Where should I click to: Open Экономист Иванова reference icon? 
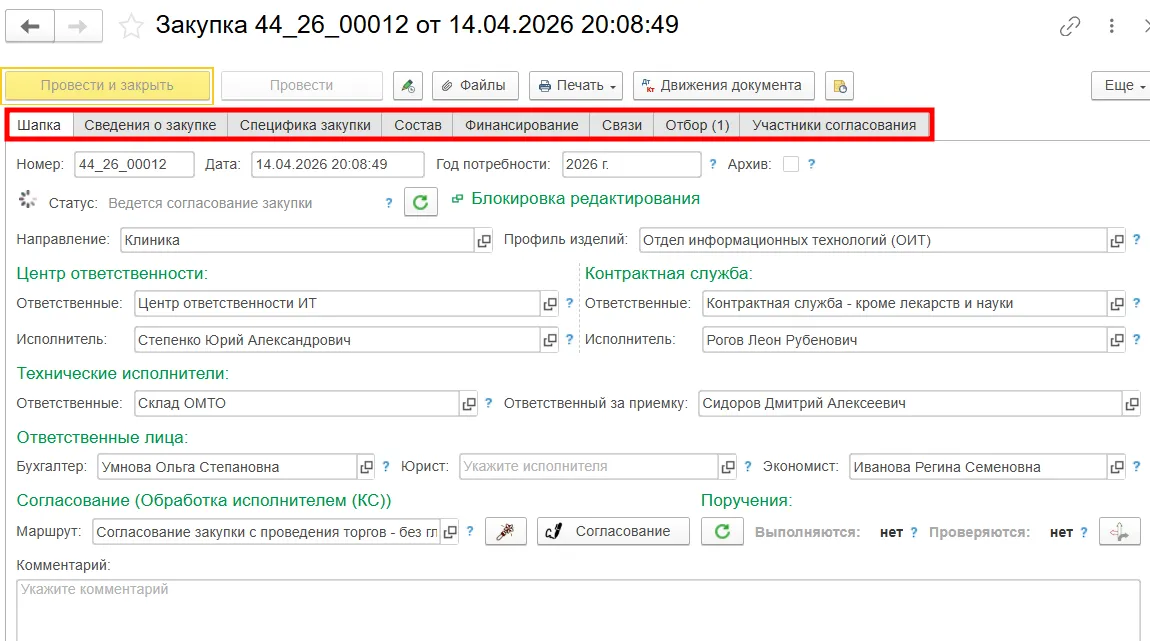(x=1116, y=467)
